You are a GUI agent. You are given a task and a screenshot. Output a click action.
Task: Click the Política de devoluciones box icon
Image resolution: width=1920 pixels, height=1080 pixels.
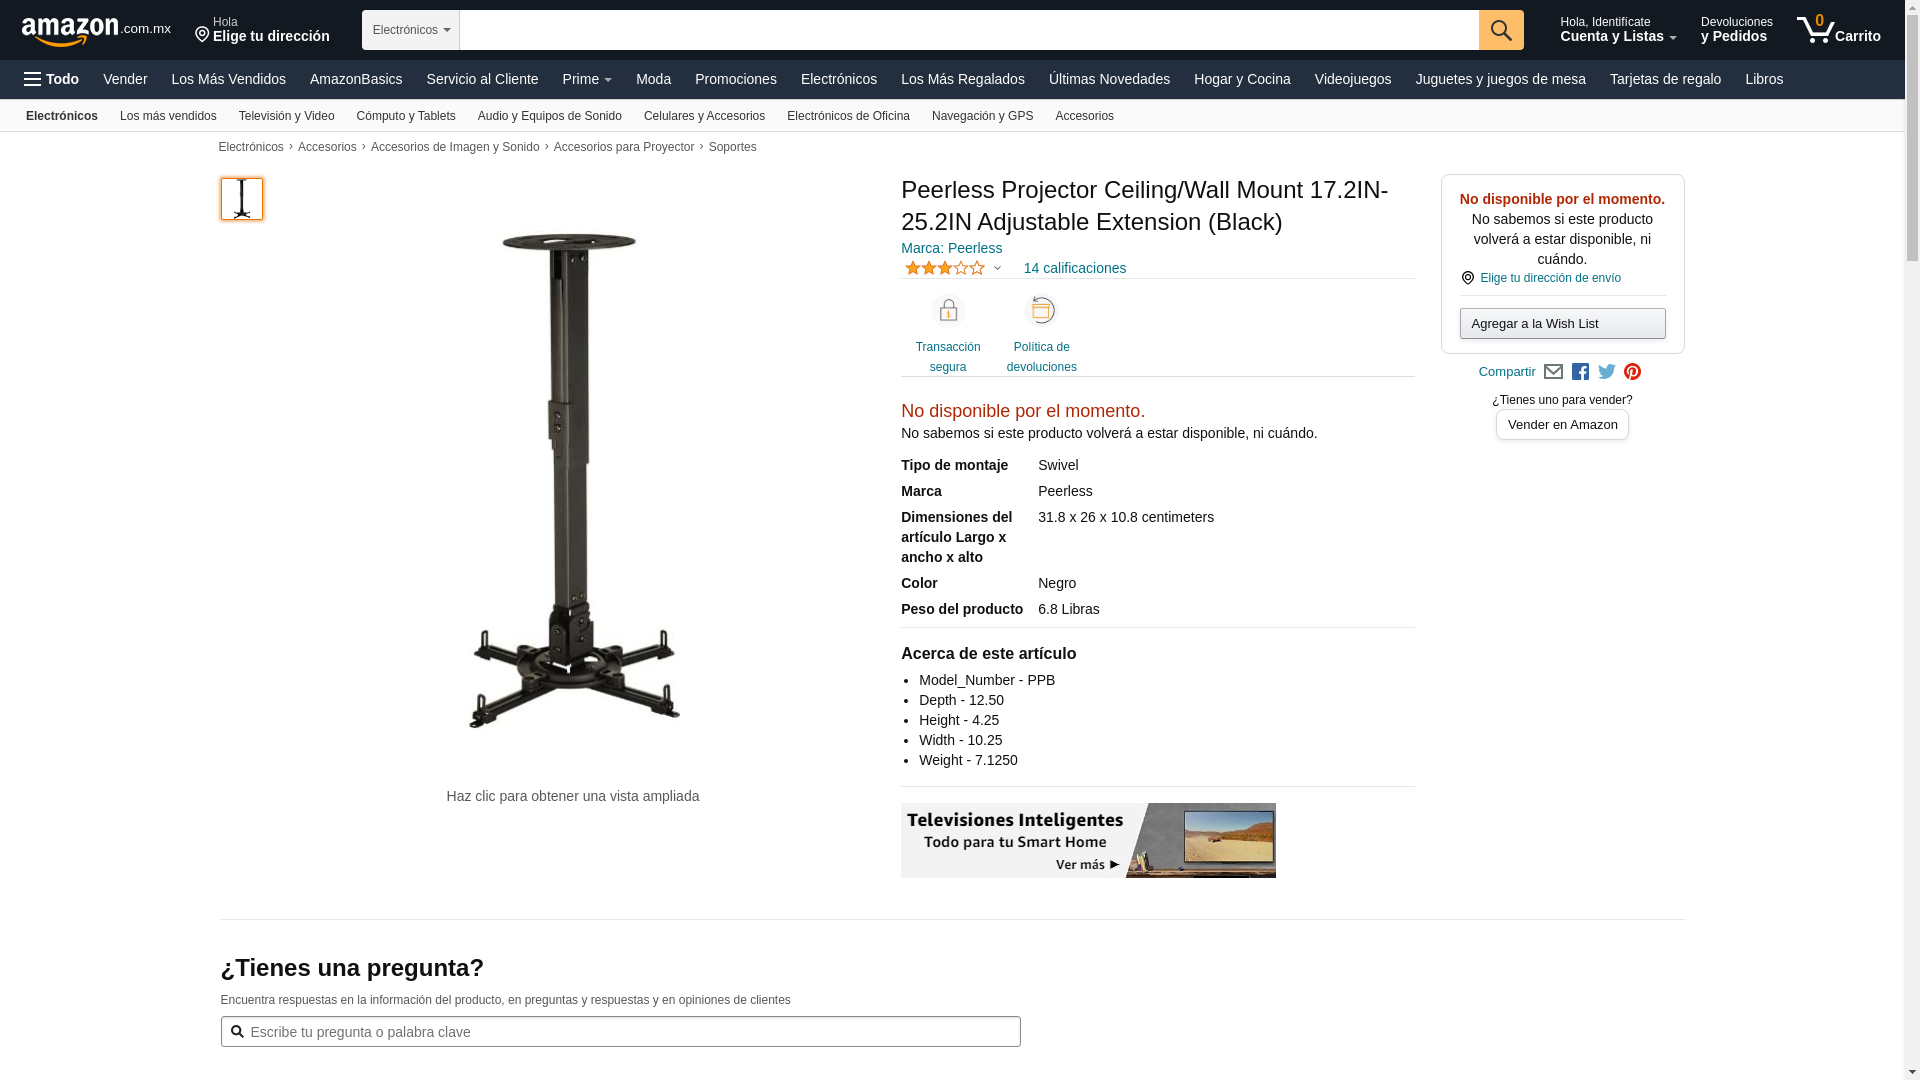(1042, 311)
